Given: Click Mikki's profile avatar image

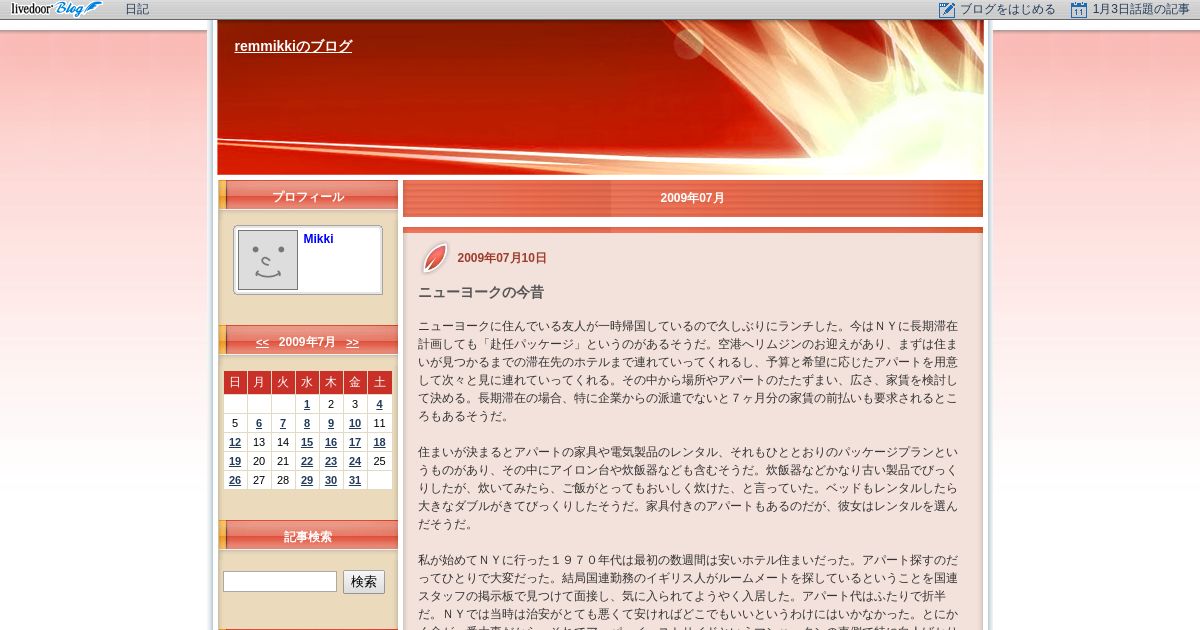Looking at the screenshot, I should click(268, 260).
